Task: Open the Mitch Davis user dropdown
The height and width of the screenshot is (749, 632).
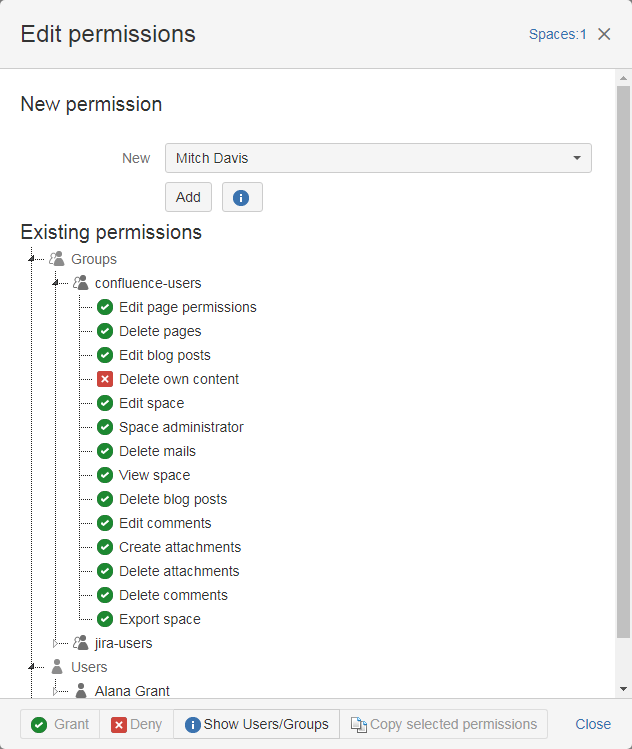Action: pyautogui.click(x=378, y=158)
